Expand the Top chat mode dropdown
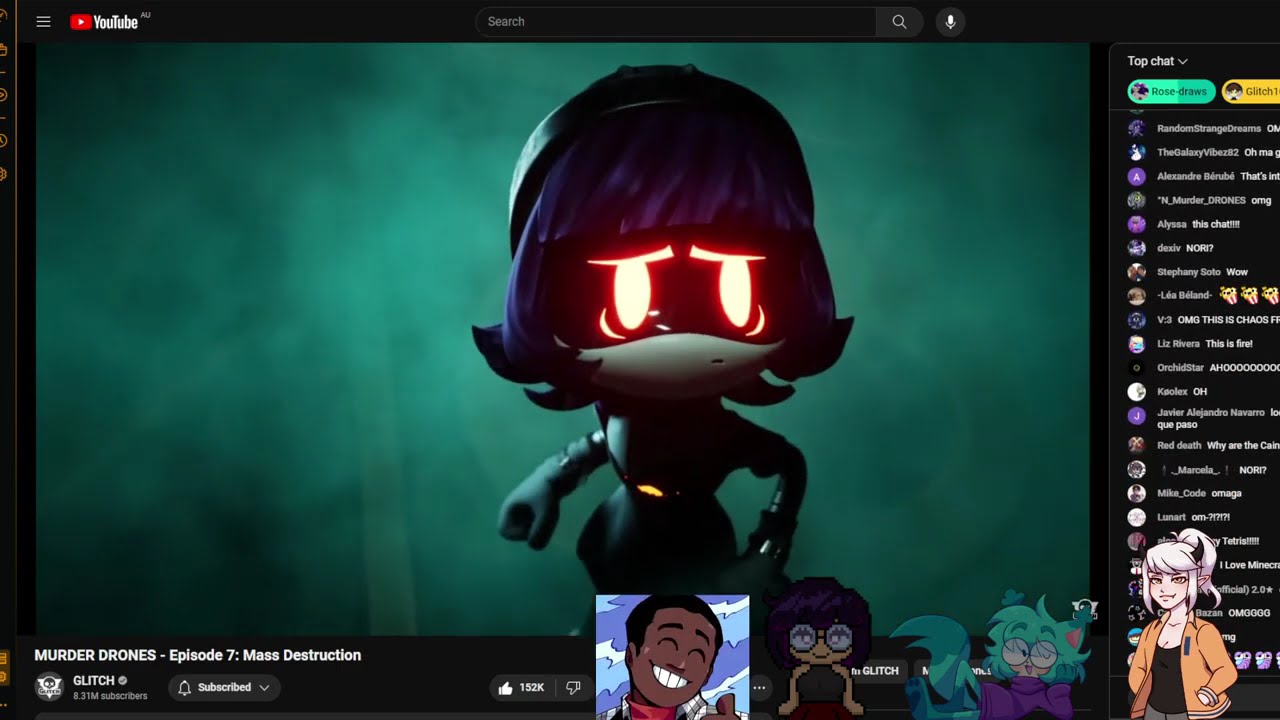This screenshot has width=1280, height=720. point(1157,61)
